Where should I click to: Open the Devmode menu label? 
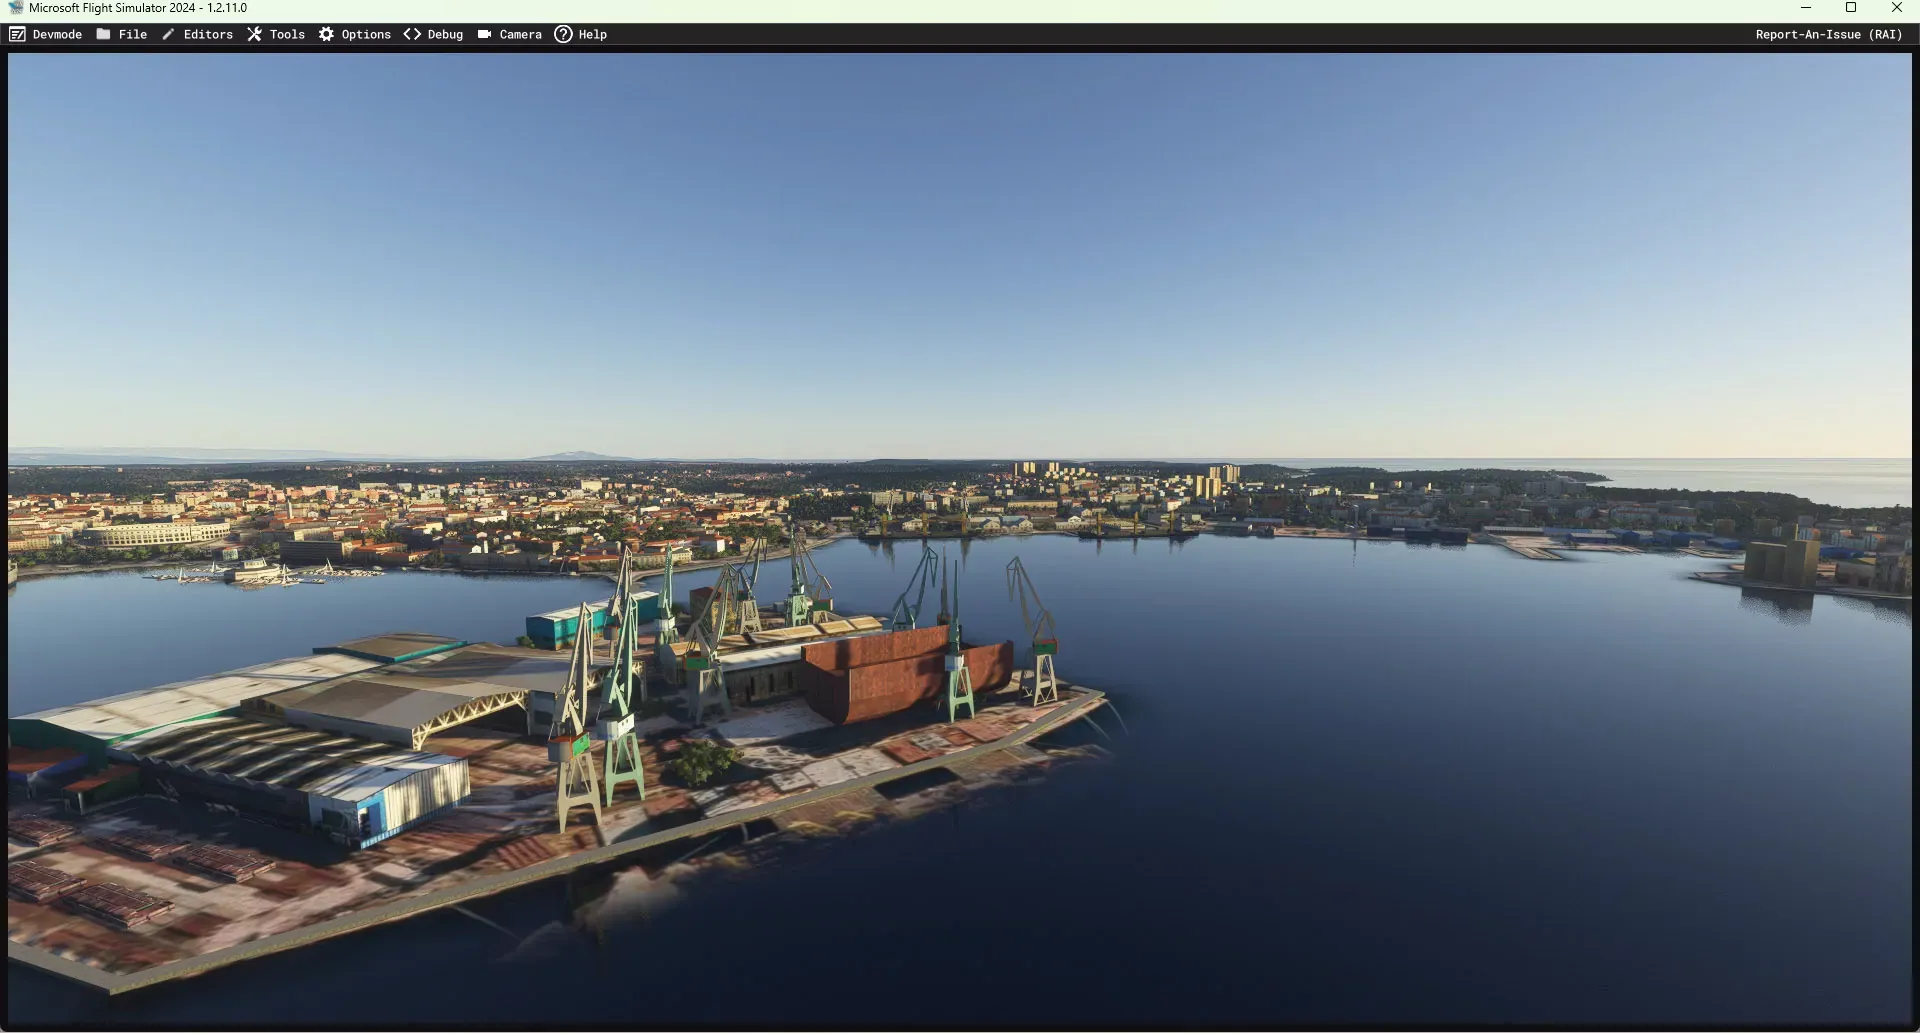(x=57, y=34)
